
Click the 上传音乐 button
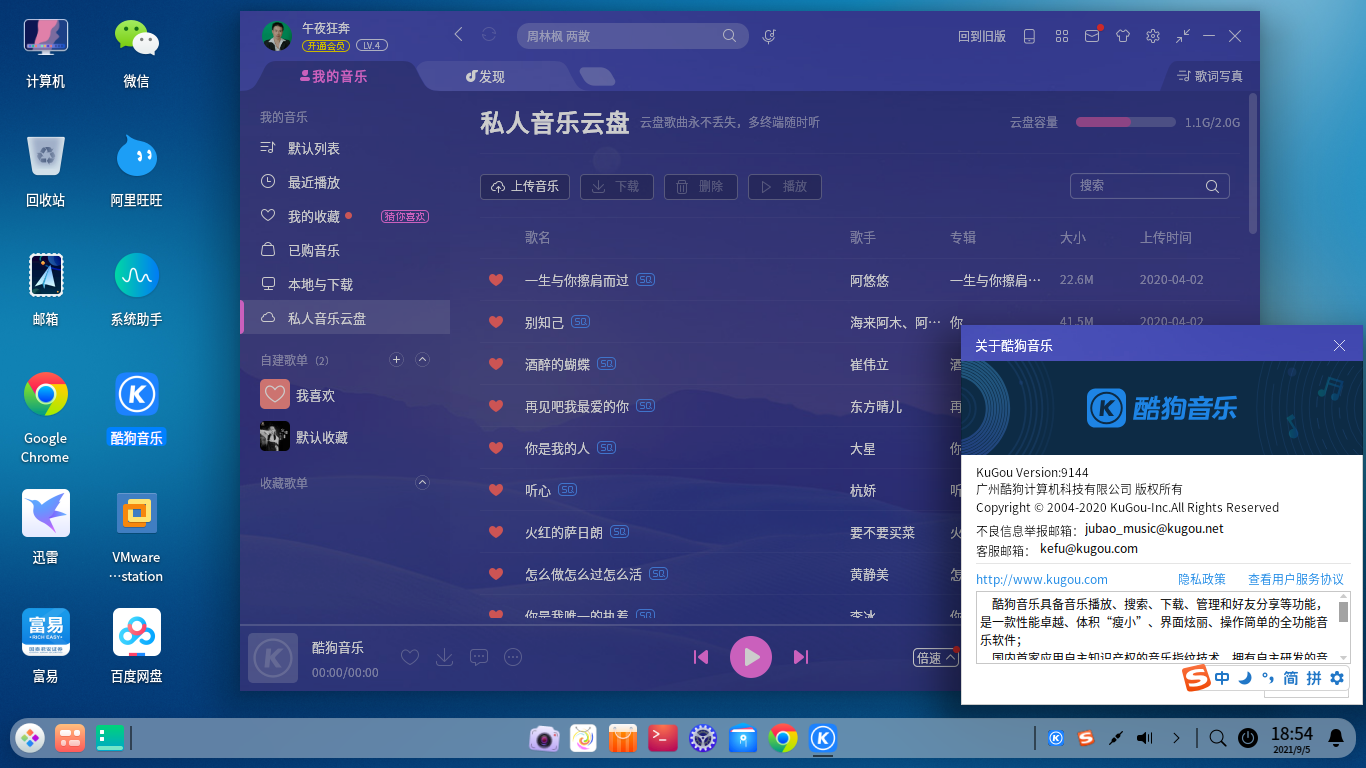point(525,186)
